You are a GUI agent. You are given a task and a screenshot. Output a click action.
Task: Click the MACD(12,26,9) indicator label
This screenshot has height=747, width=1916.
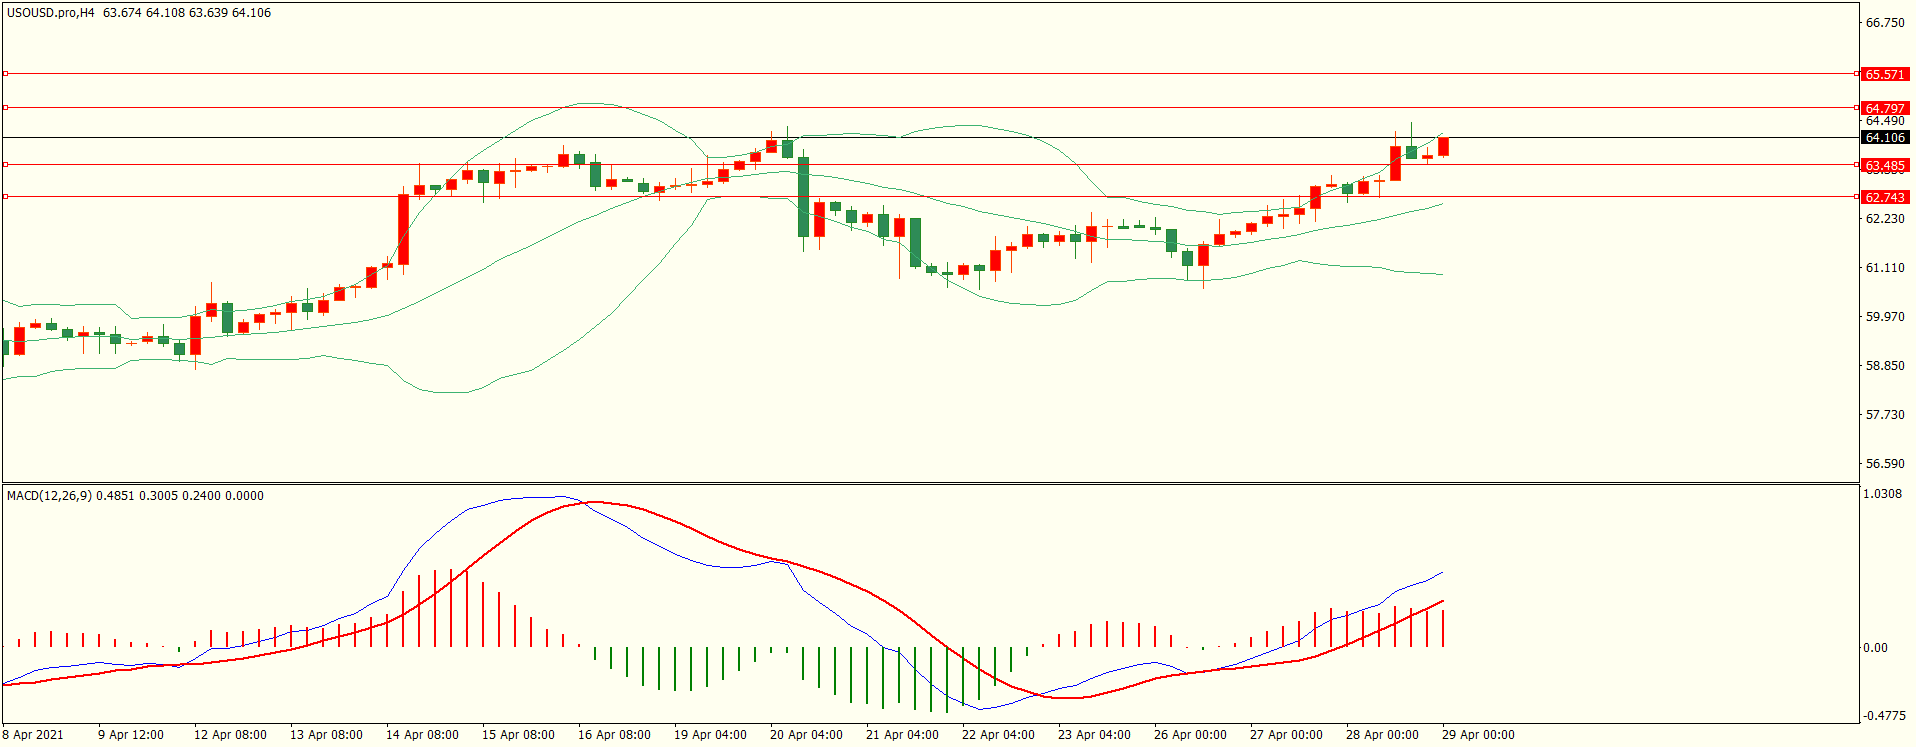click(x=50, y=496)
